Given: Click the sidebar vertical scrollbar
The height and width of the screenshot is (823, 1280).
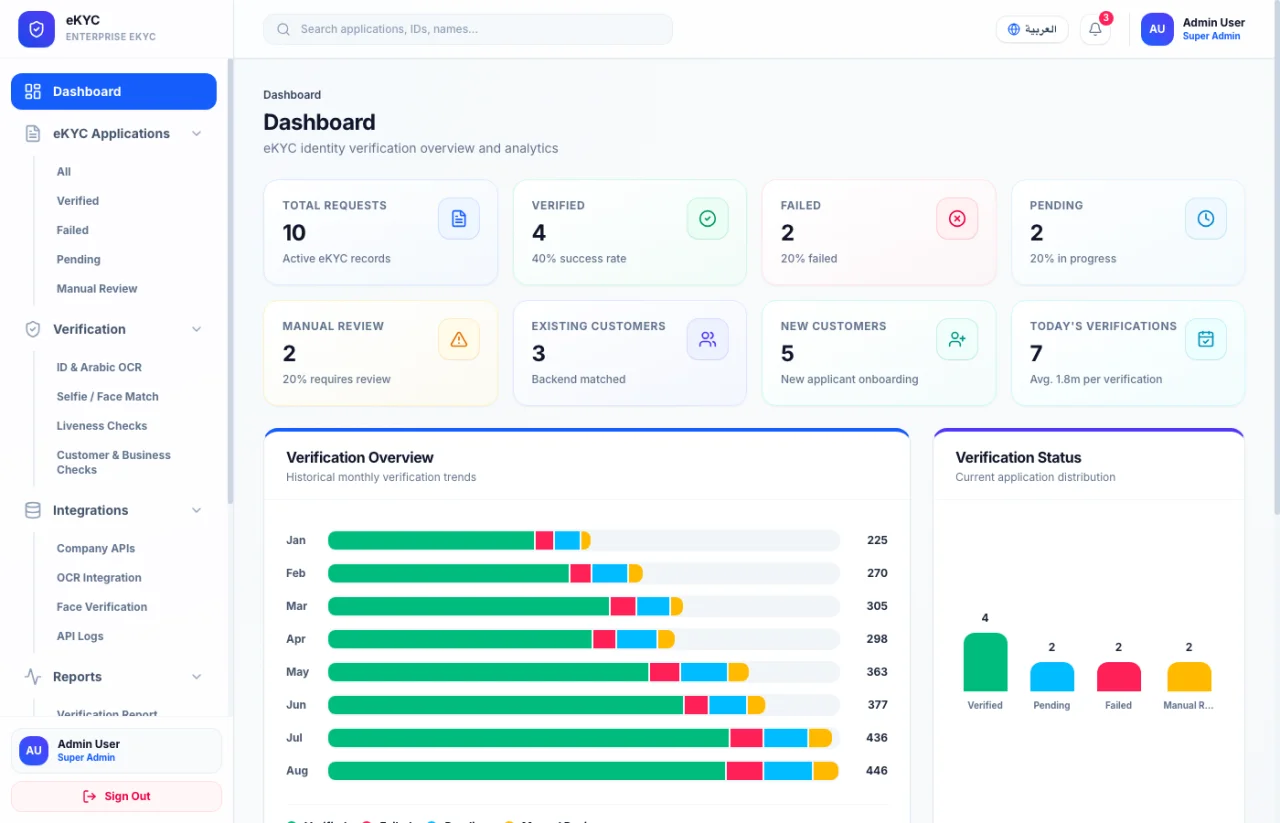Looking at the screenshot, I should (230, 281).
